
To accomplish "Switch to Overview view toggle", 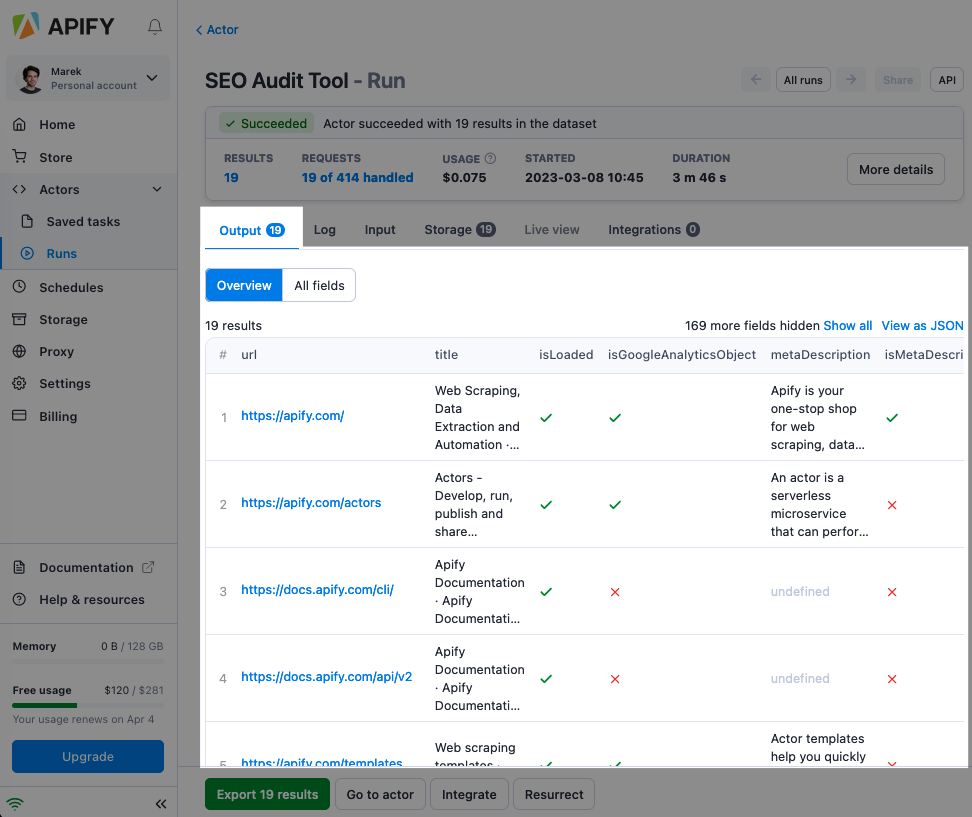I will (x=244, y=285).
